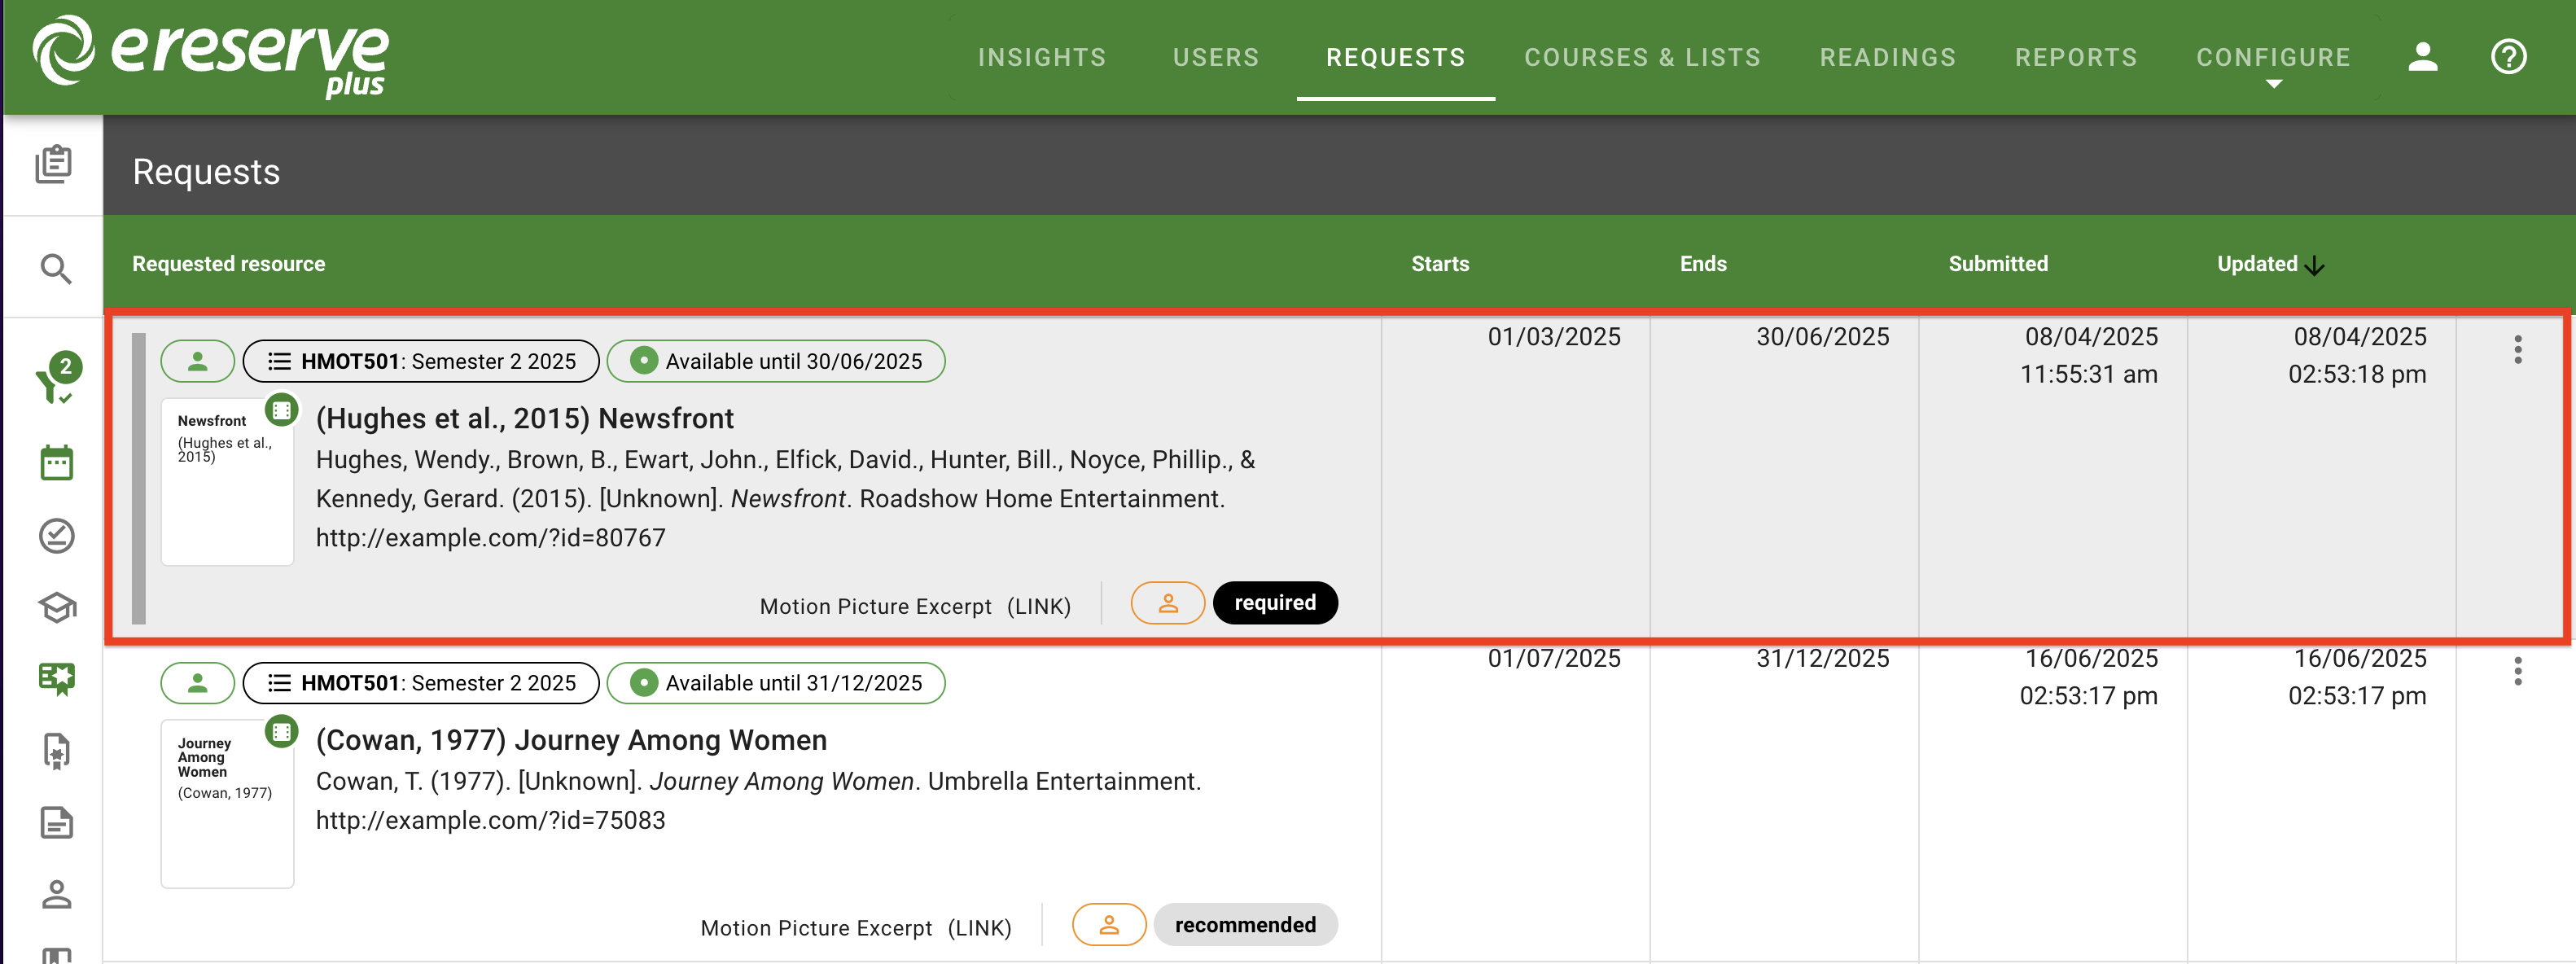Click the help question-mark icon
Viewport: 2576px width, 964px height.
[x=2509, y=57]
